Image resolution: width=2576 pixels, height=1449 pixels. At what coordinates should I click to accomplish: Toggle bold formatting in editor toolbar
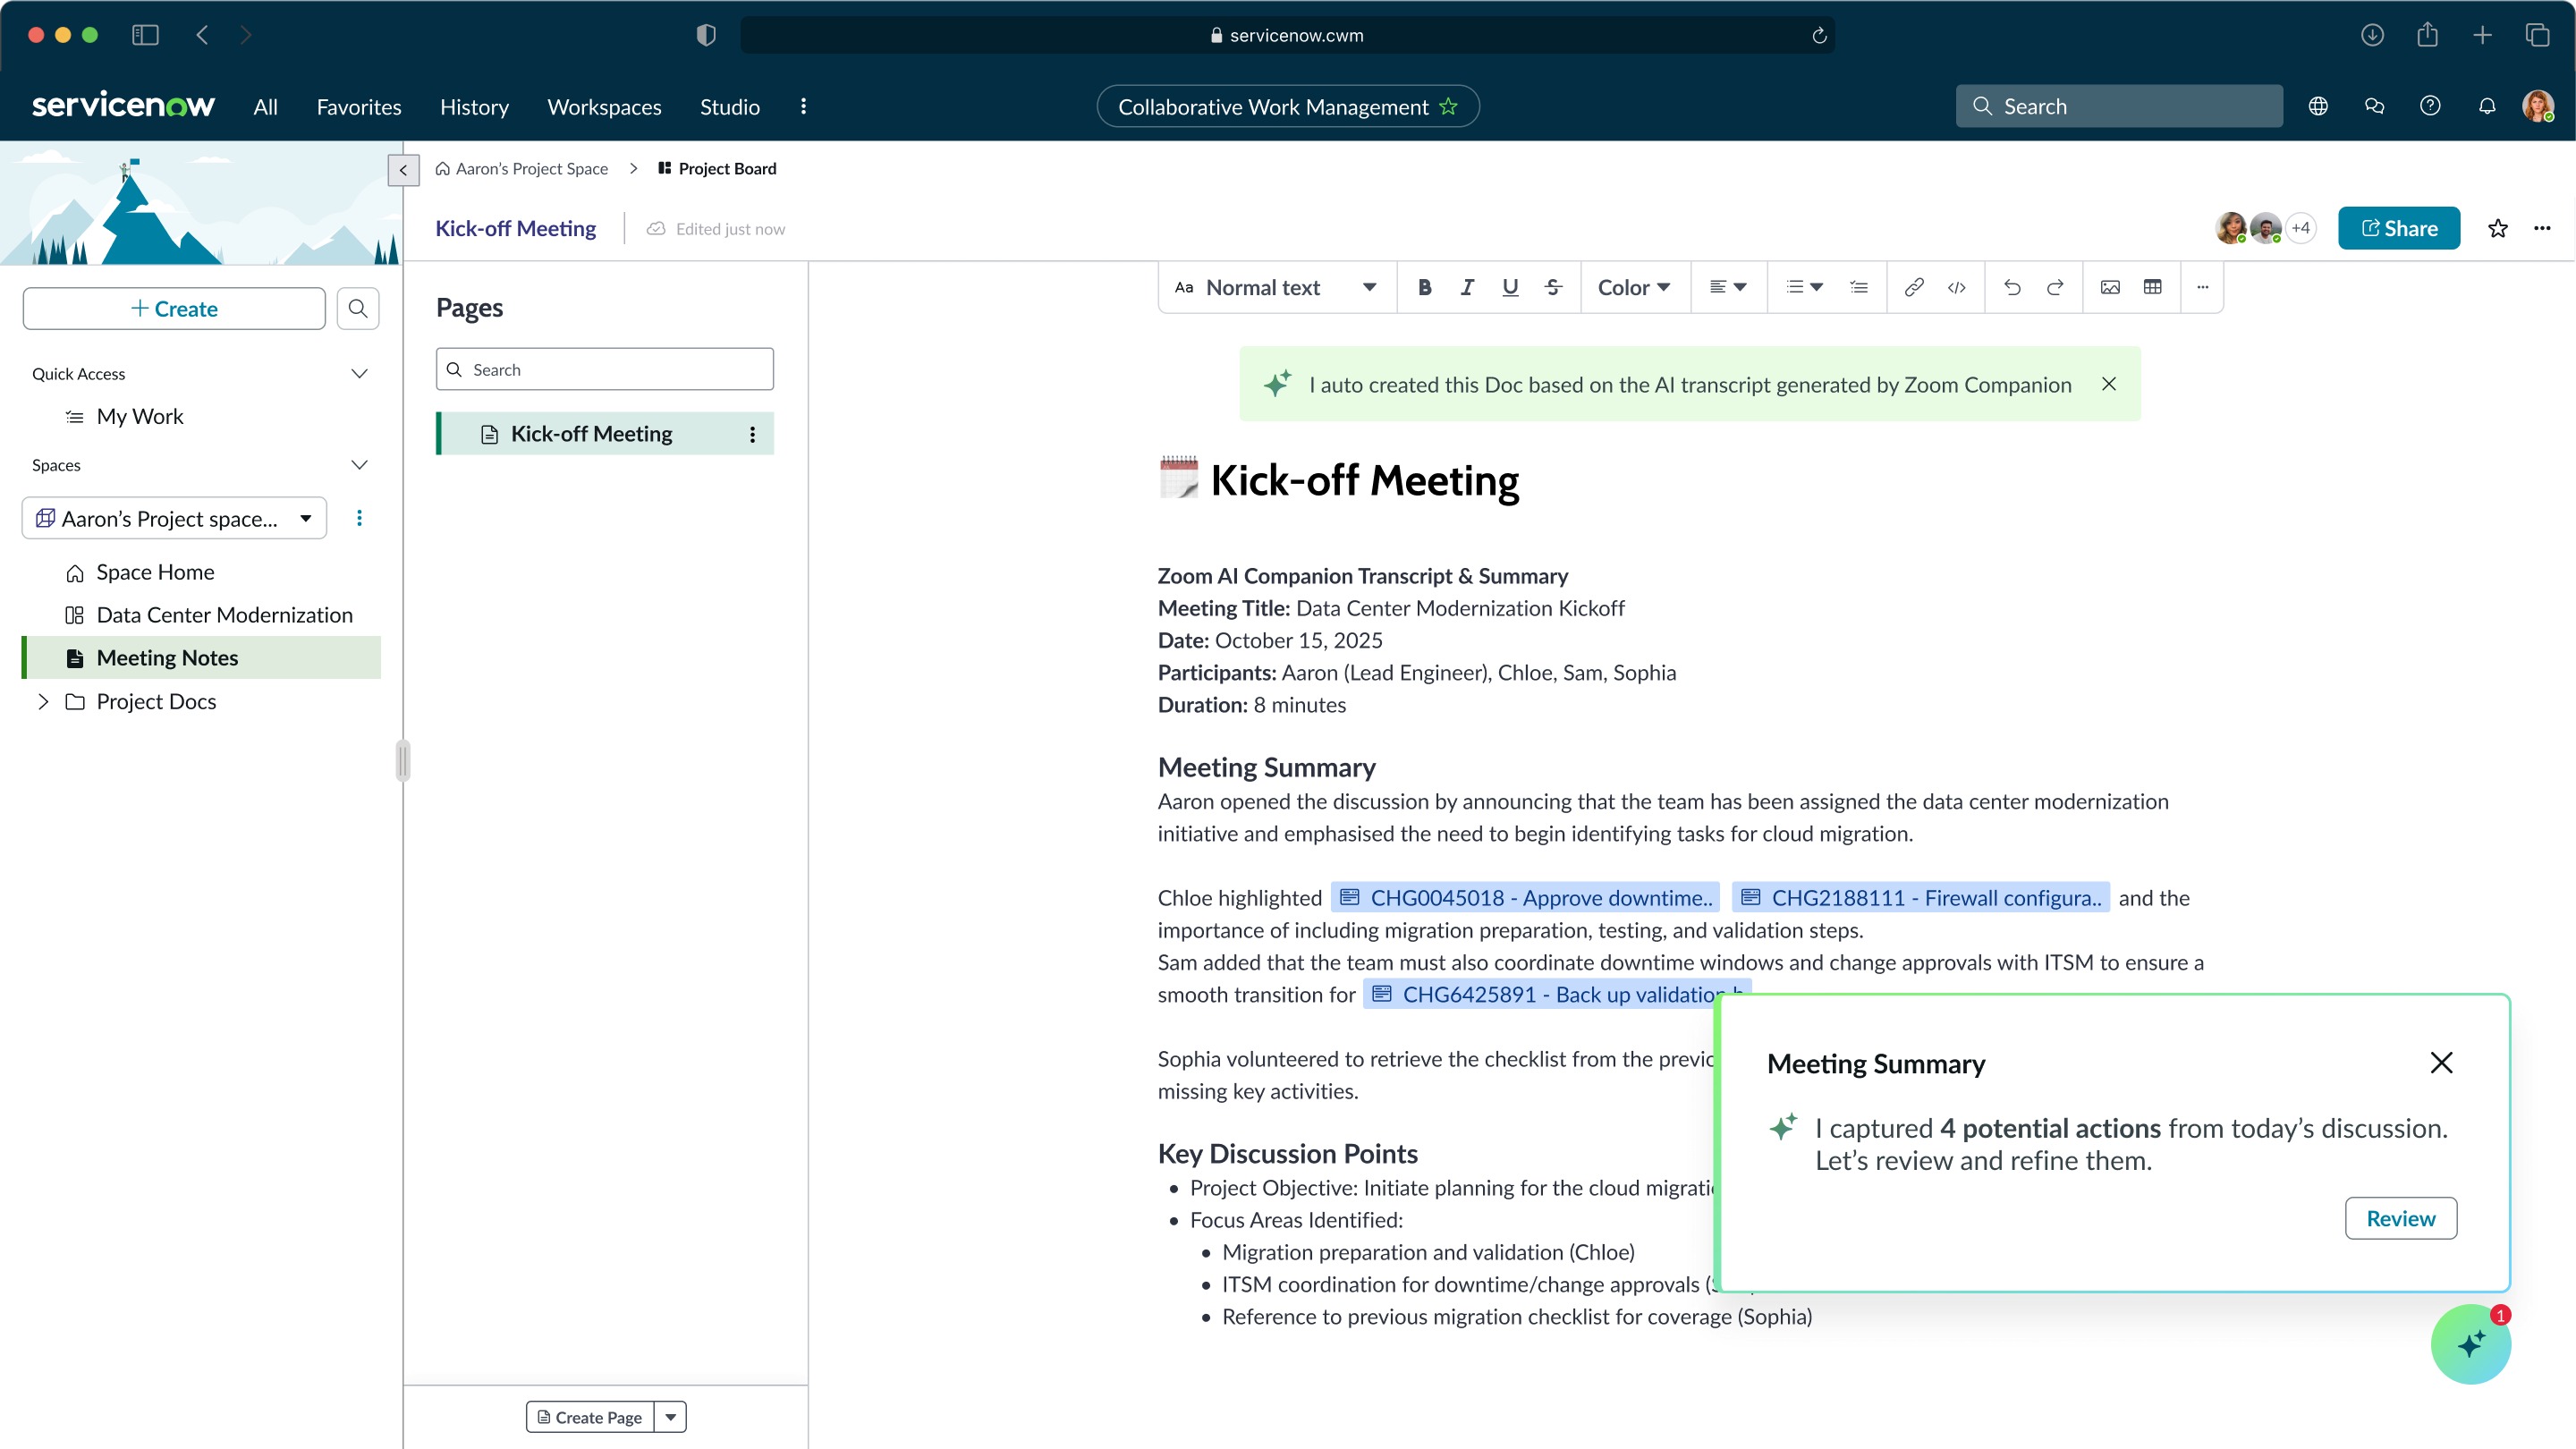1424,288
